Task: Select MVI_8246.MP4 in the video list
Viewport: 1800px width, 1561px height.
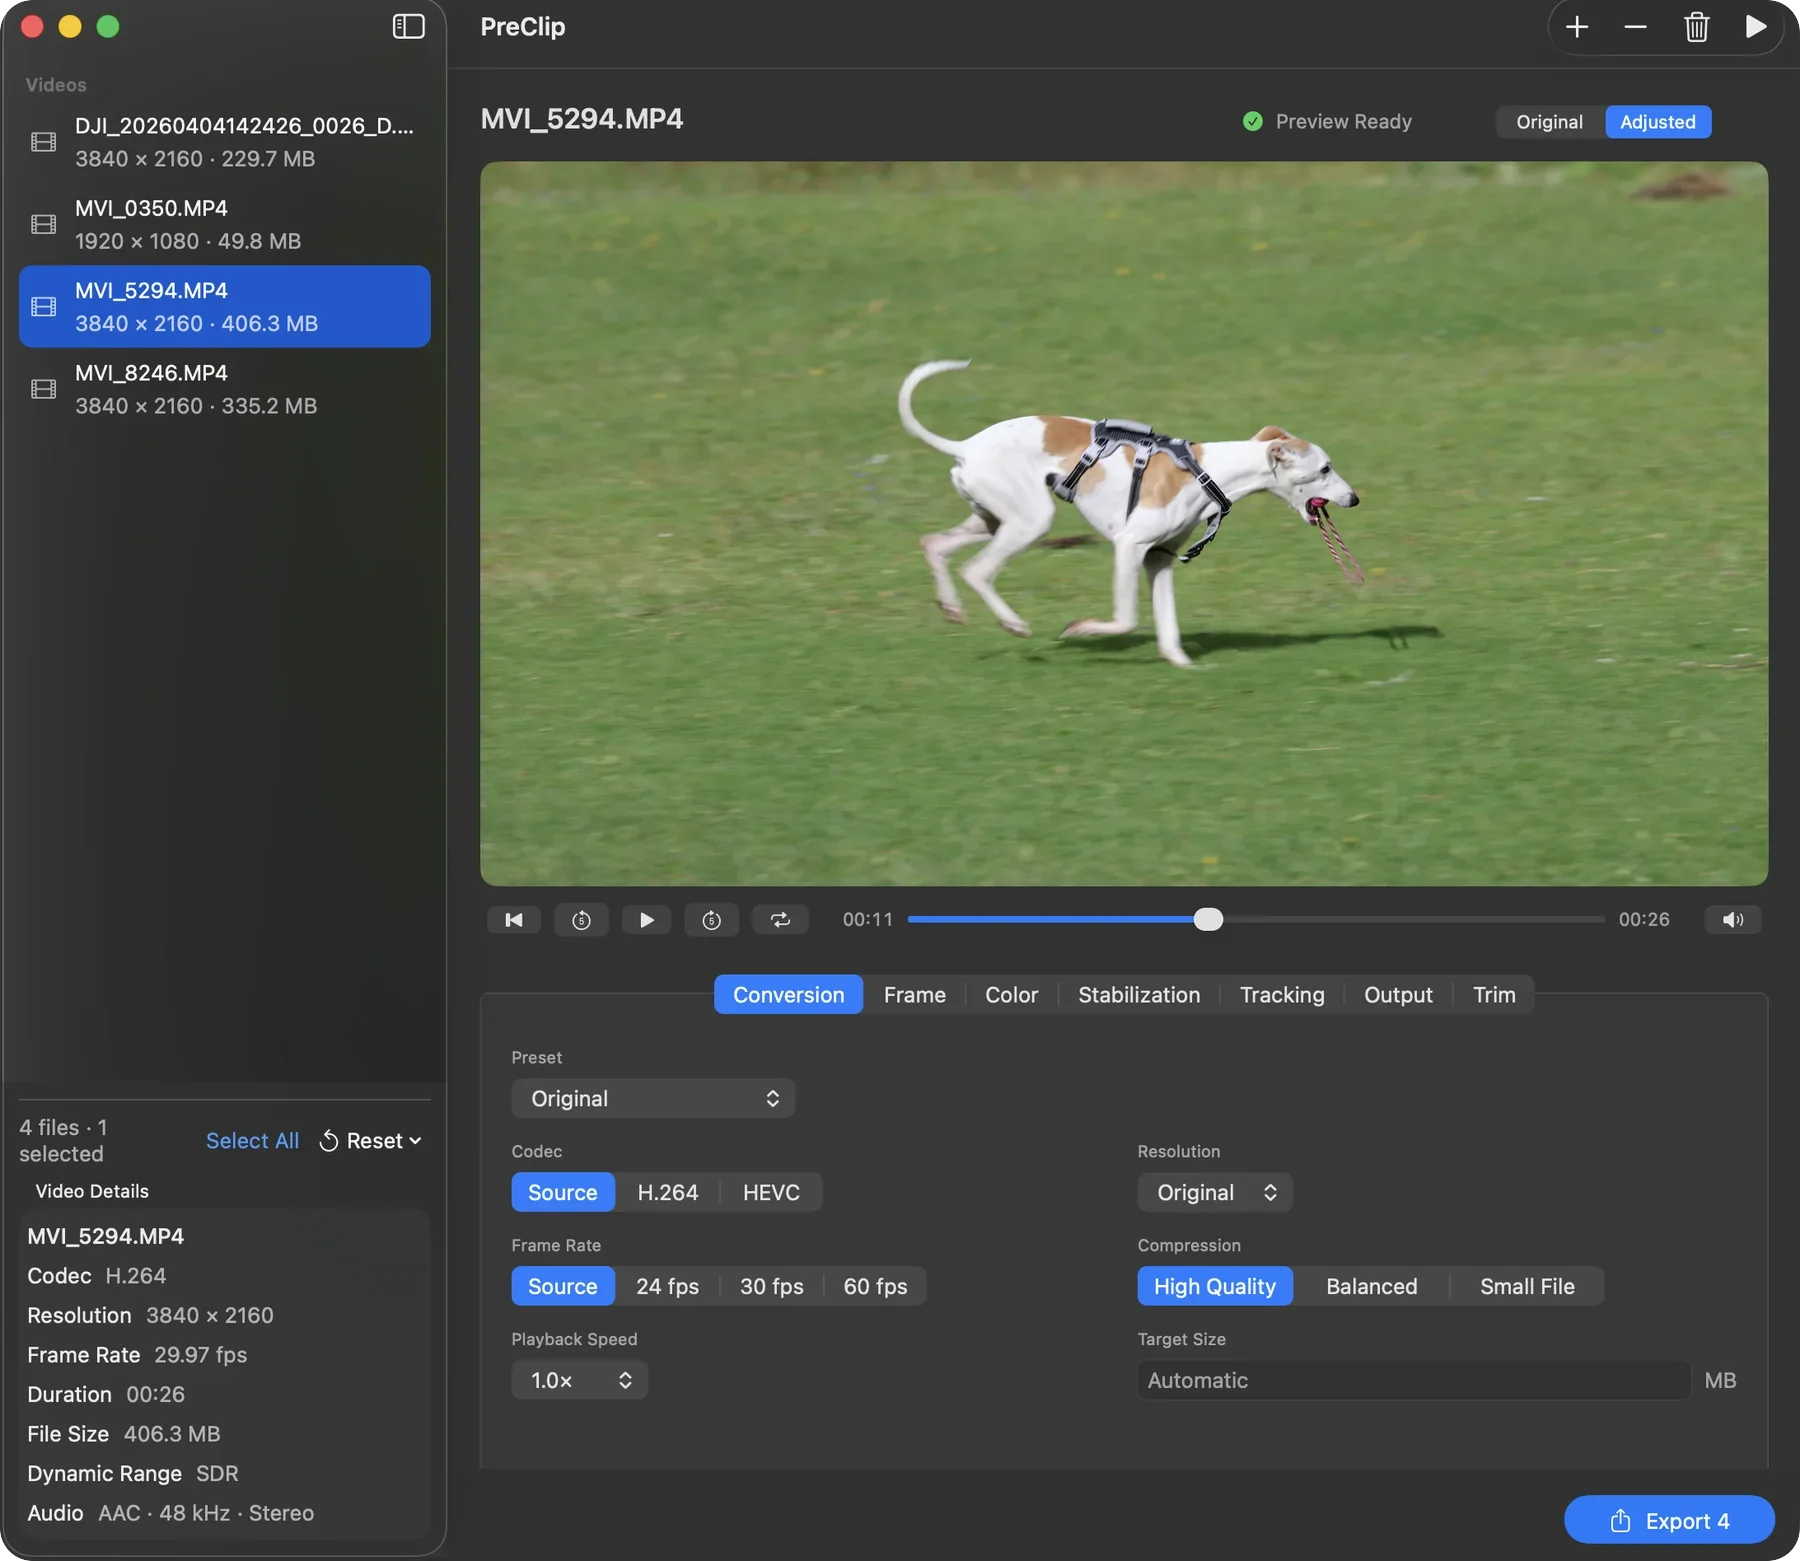Action: (x=225, y=389)
